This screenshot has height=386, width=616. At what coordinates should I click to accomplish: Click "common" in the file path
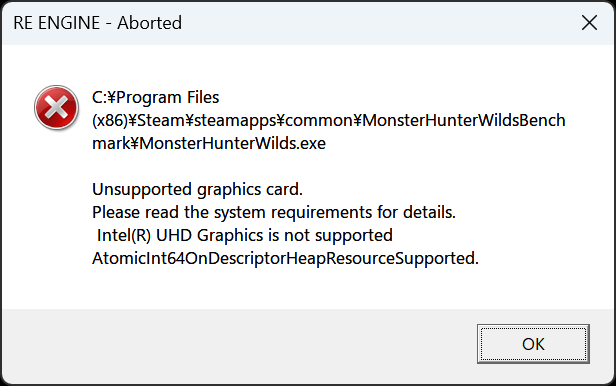[319, 120]
